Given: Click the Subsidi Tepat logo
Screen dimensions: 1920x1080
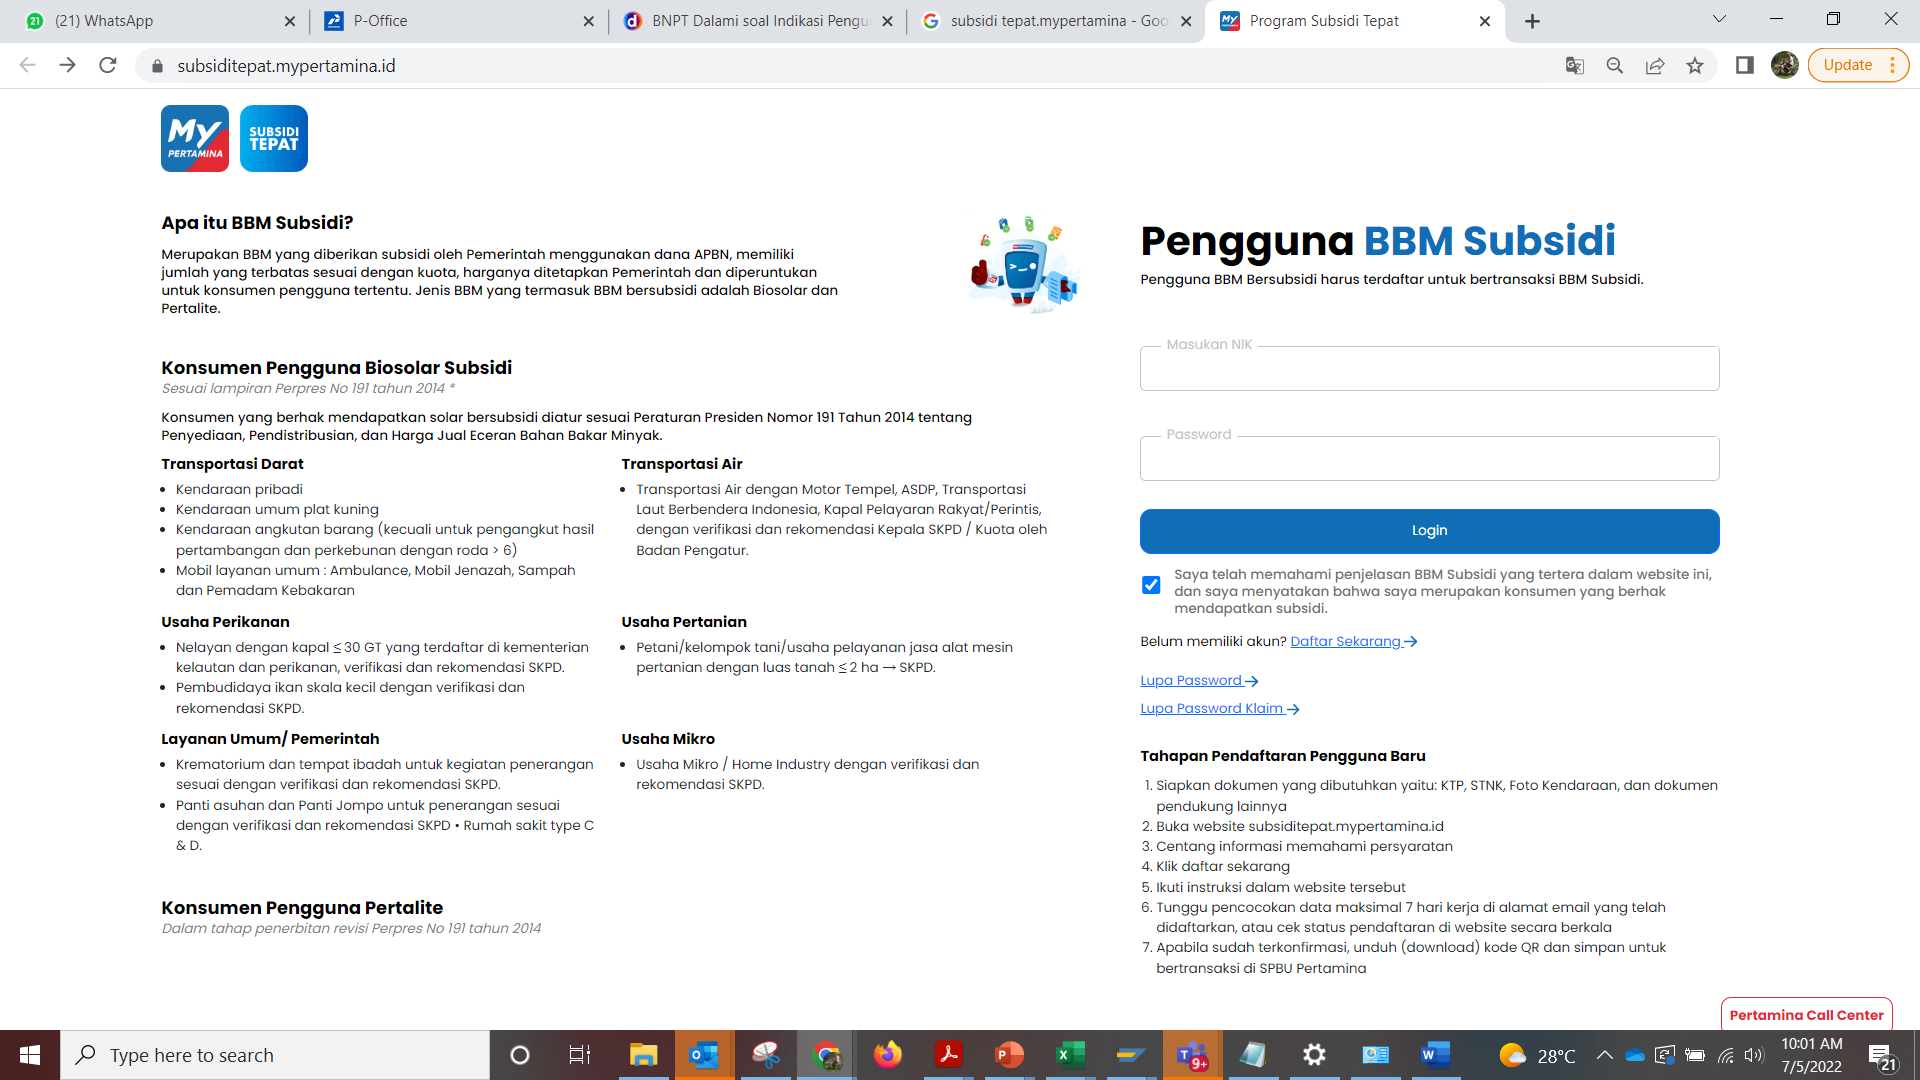Looking at the screenshot, I should tap(273, 139).
